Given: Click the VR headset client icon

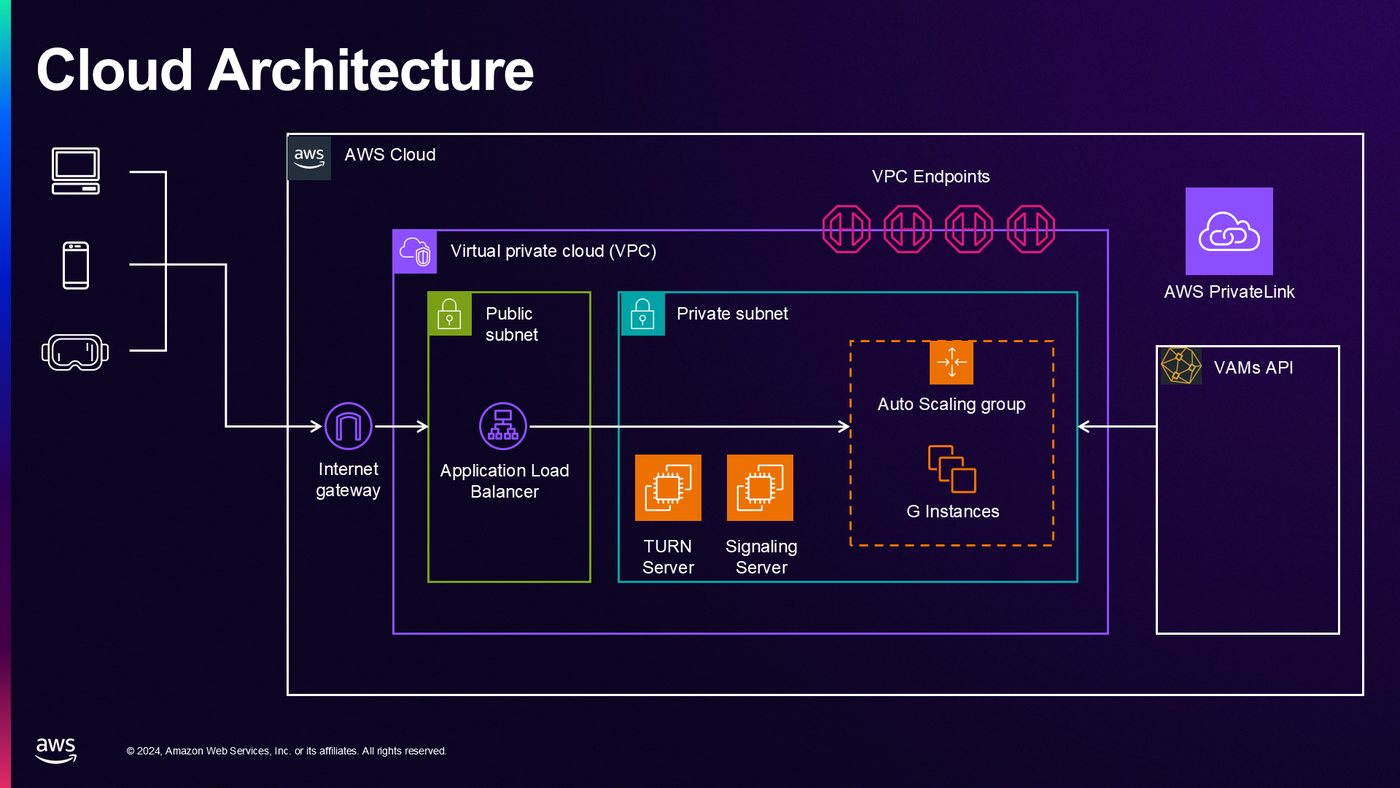Looking at the screenshot, I should click(x=75, y=351).
